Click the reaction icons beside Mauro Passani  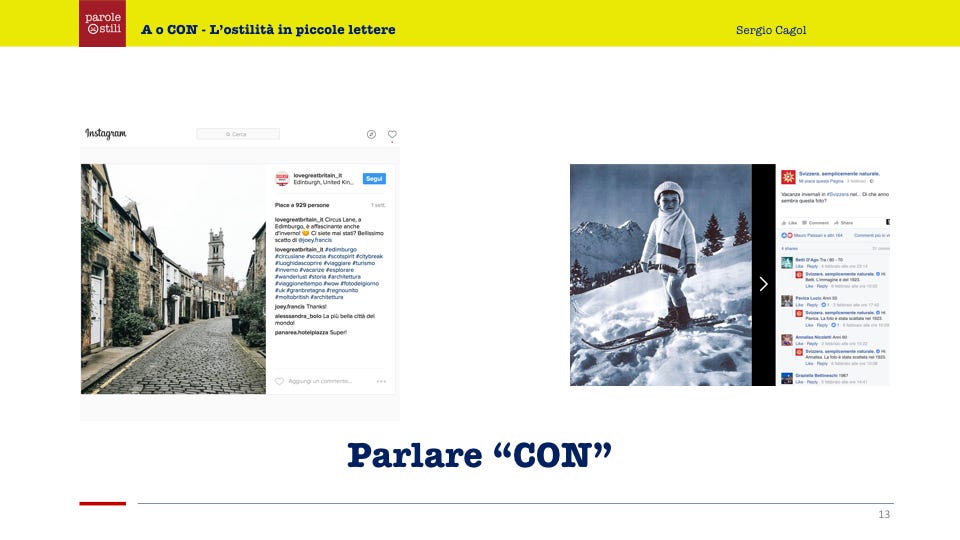click(x=787, y=236)
